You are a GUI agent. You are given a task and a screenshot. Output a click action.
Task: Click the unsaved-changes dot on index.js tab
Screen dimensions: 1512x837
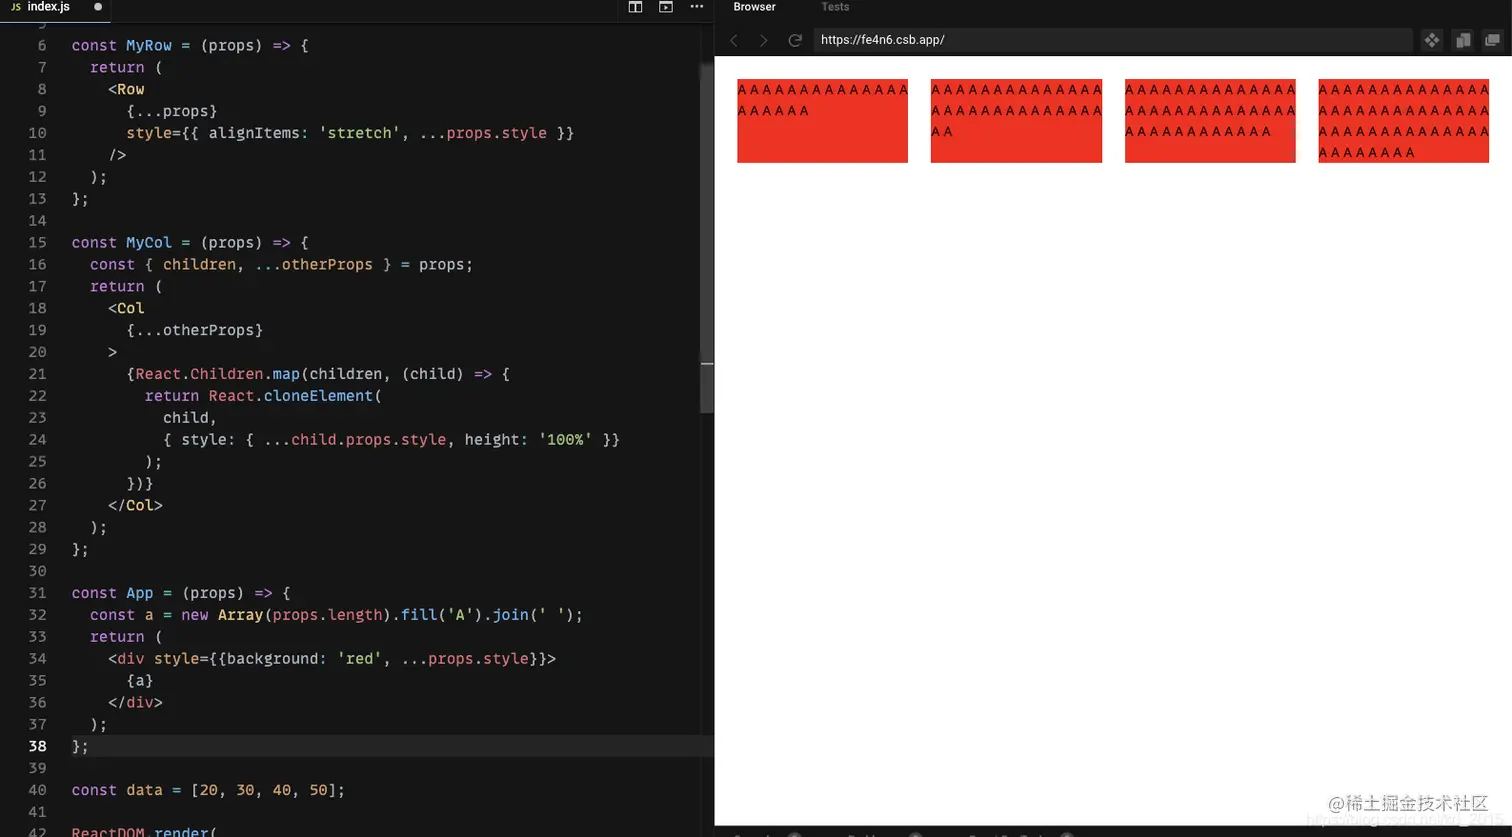[98, 7]
